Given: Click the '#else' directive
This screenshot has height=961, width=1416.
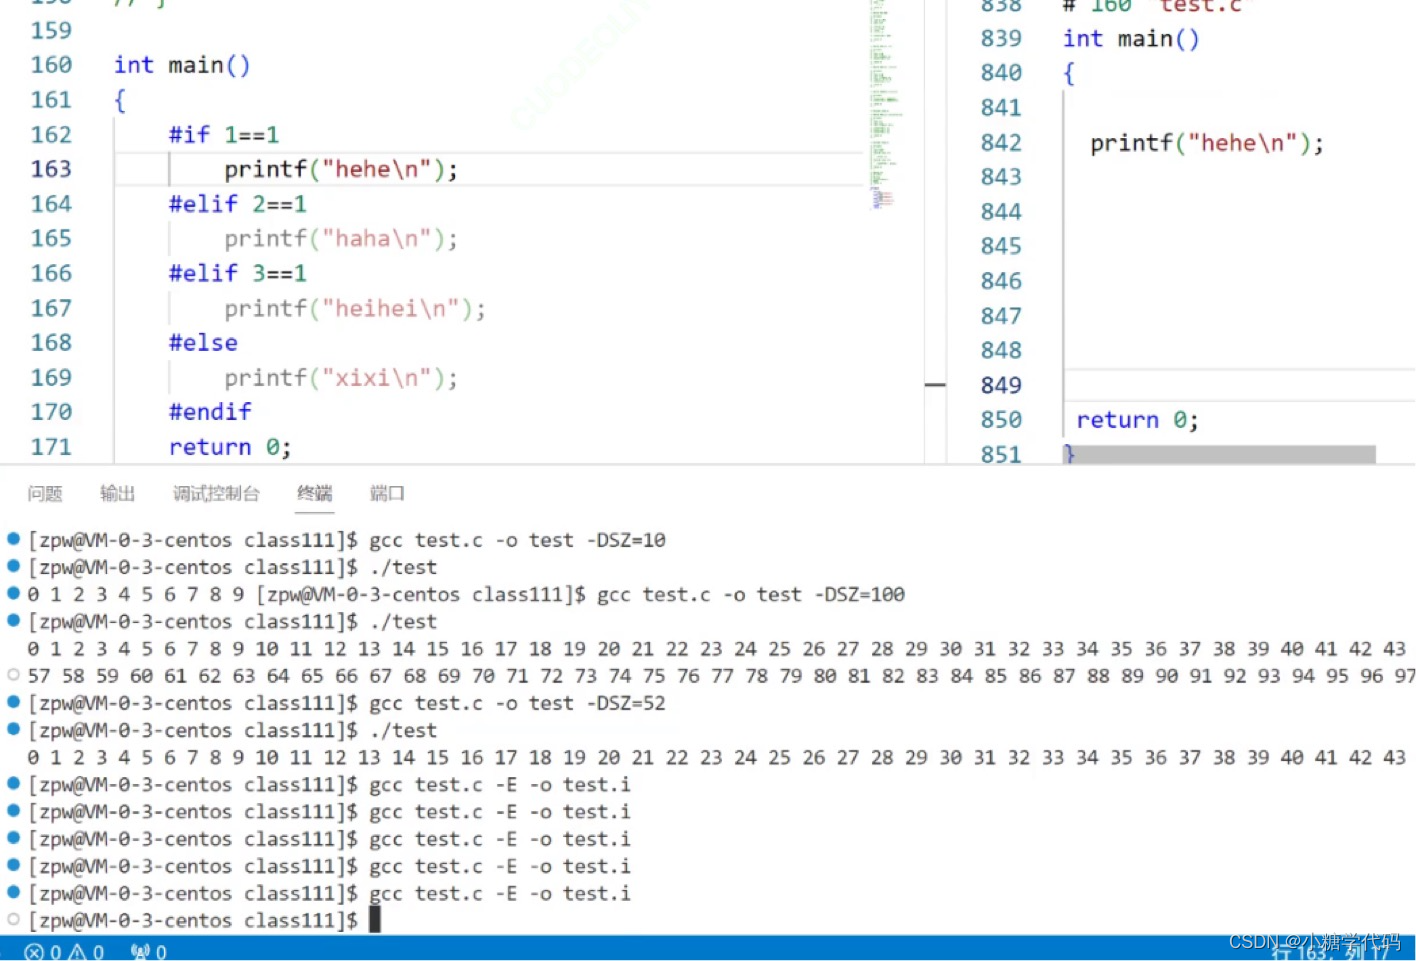Looking at the screenshot, I should (x=203, y=343).
